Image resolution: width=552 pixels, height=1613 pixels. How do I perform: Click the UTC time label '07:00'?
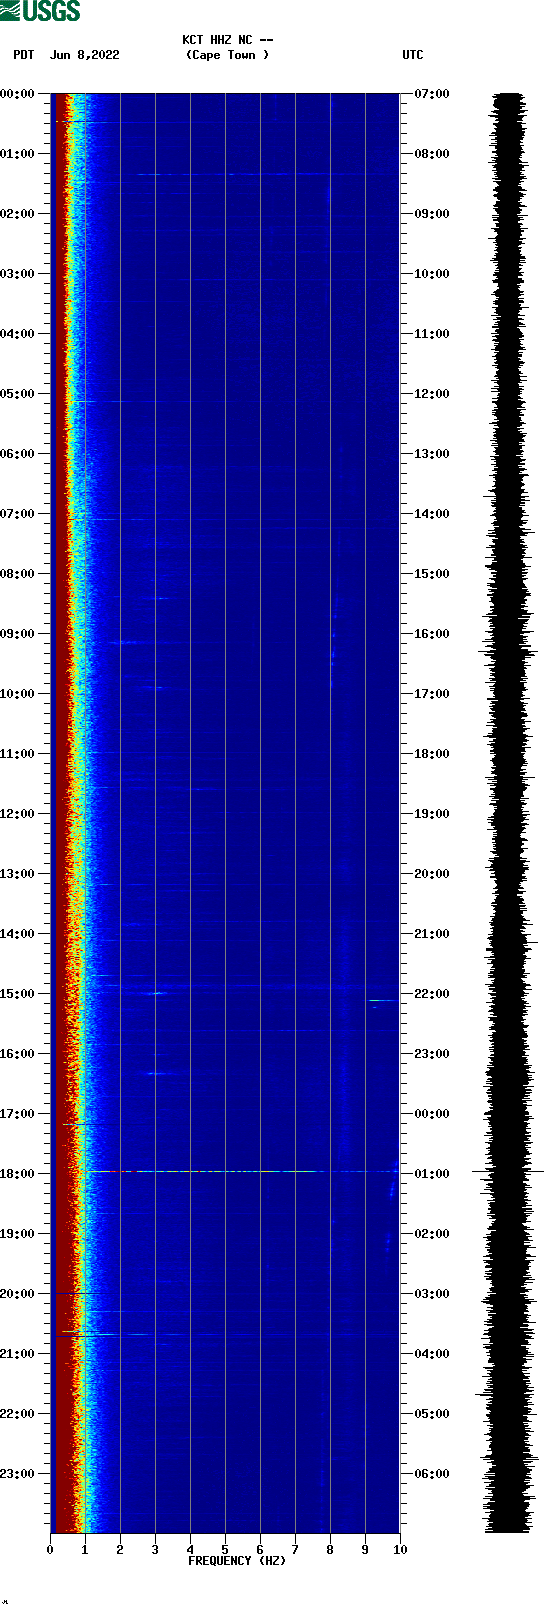coord(432,94)
